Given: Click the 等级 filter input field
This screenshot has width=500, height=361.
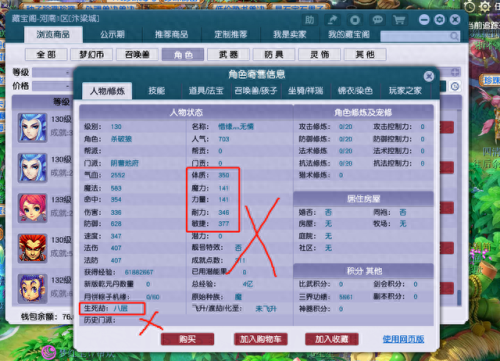Looking at the screenshot, I should click(52, 72).
